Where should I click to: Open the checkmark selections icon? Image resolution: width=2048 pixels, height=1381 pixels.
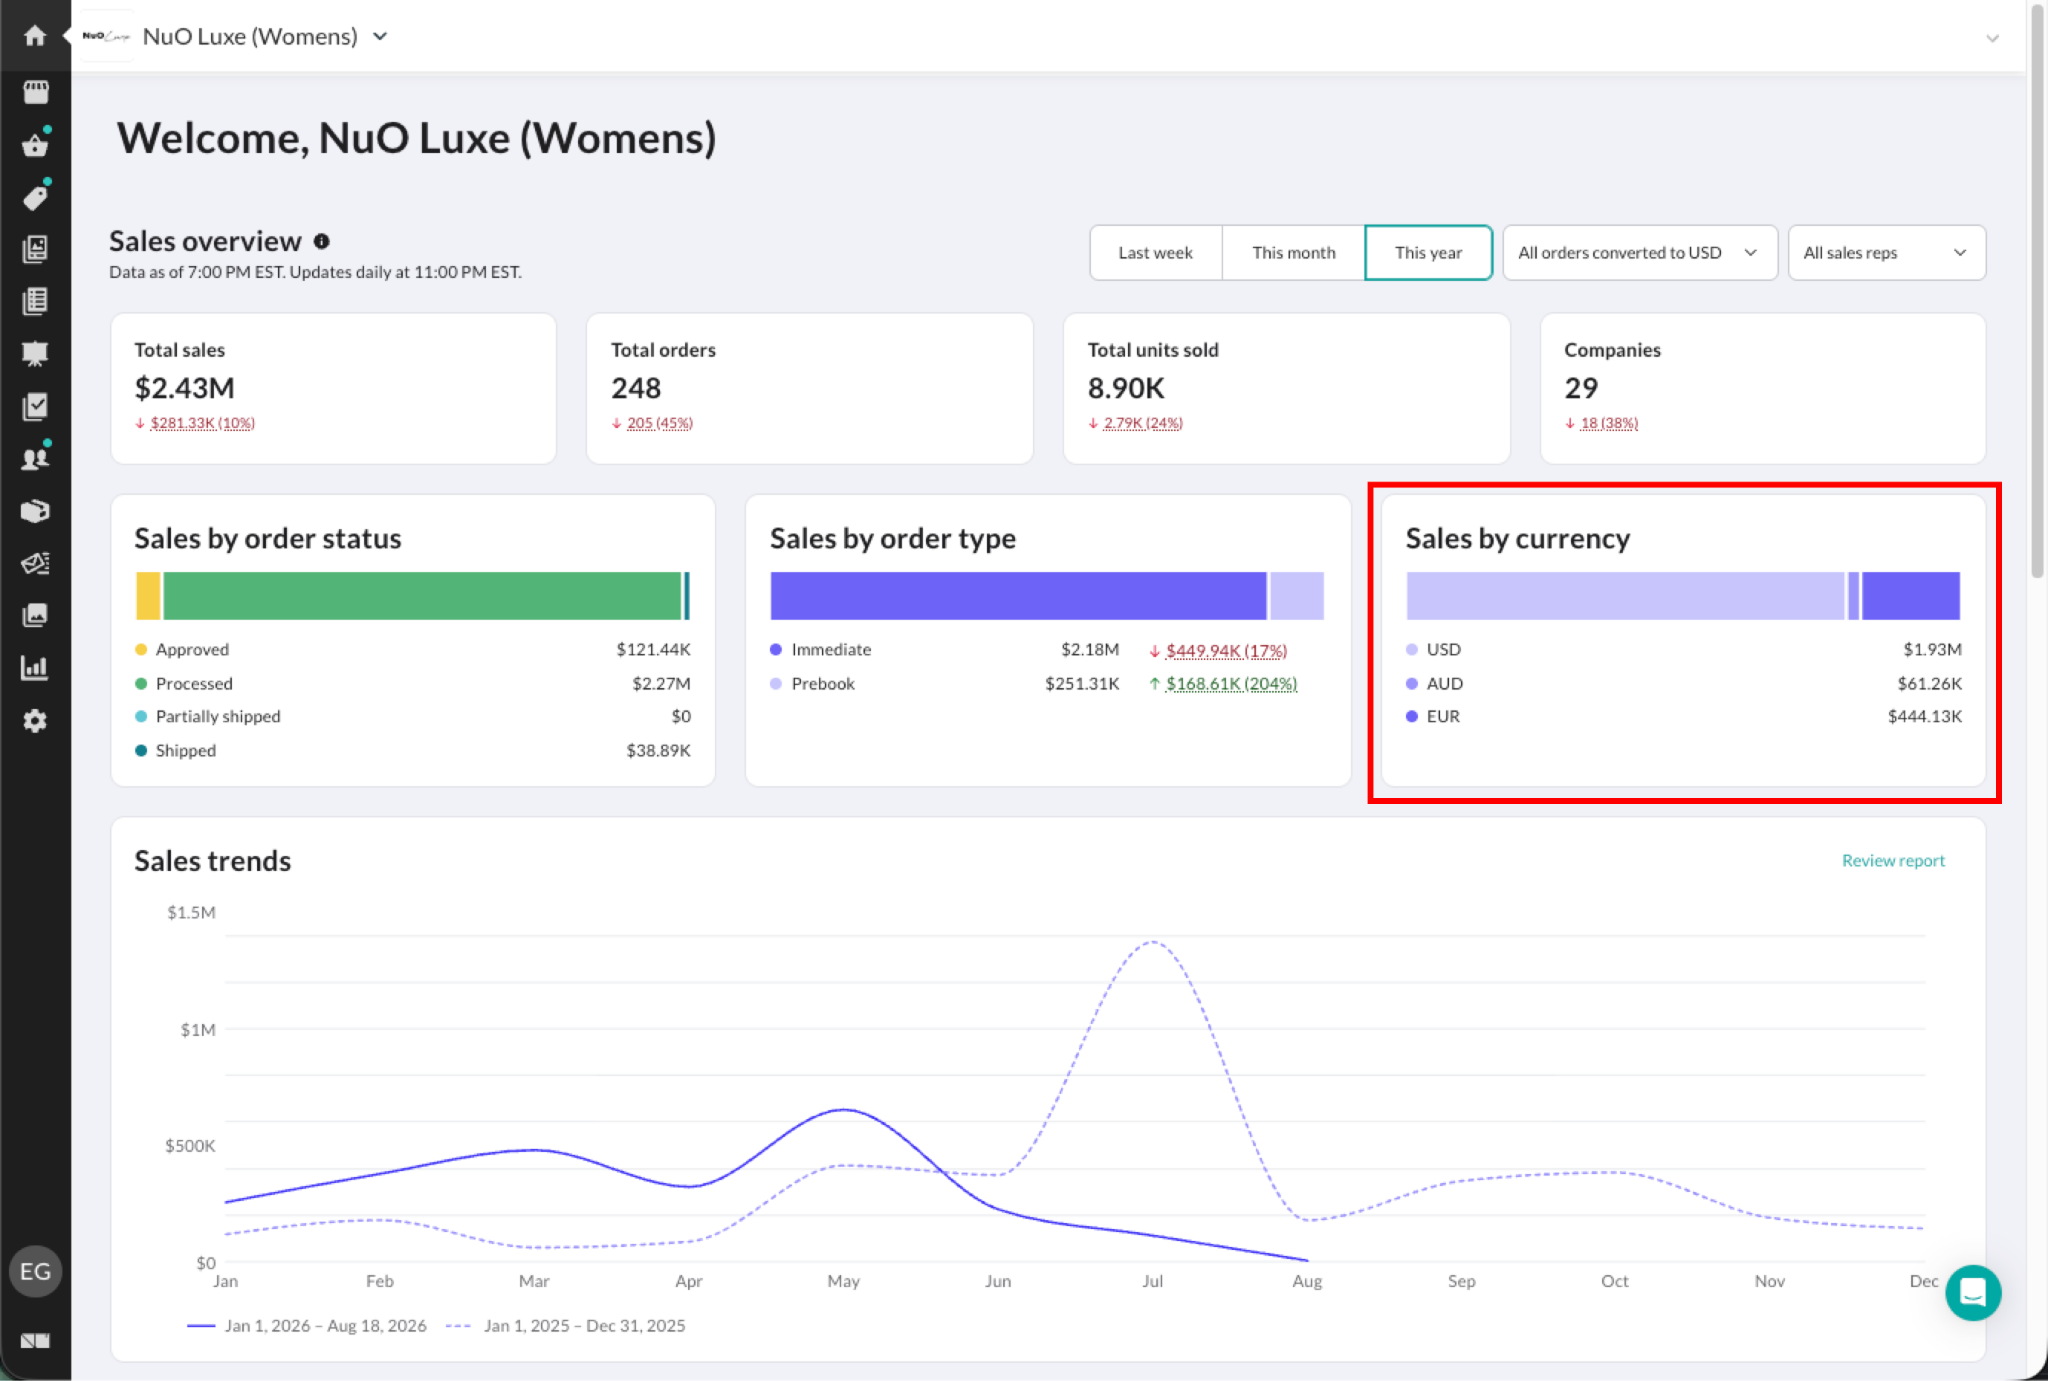pos(35,406)
